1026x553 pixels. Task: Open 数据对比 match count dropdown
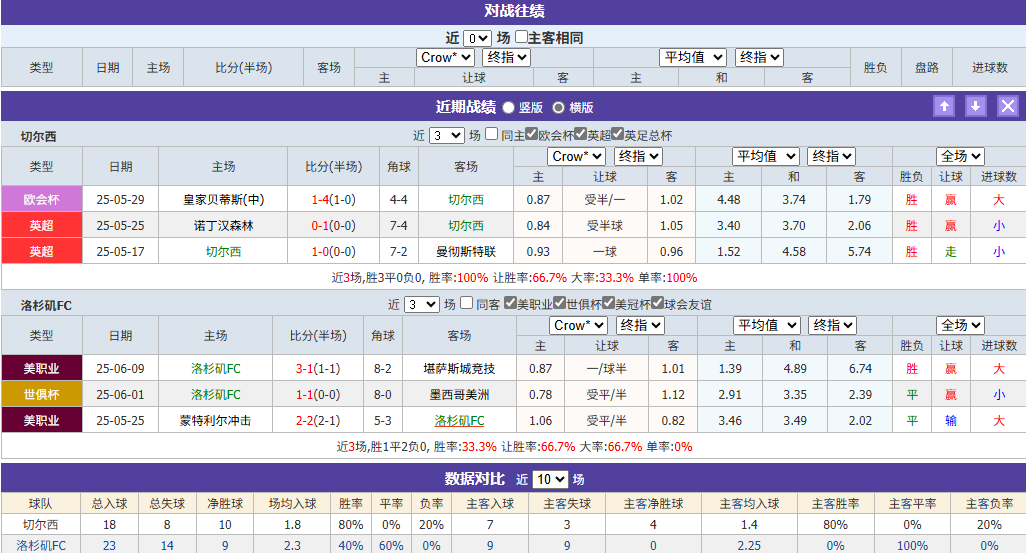click(550, 479)
